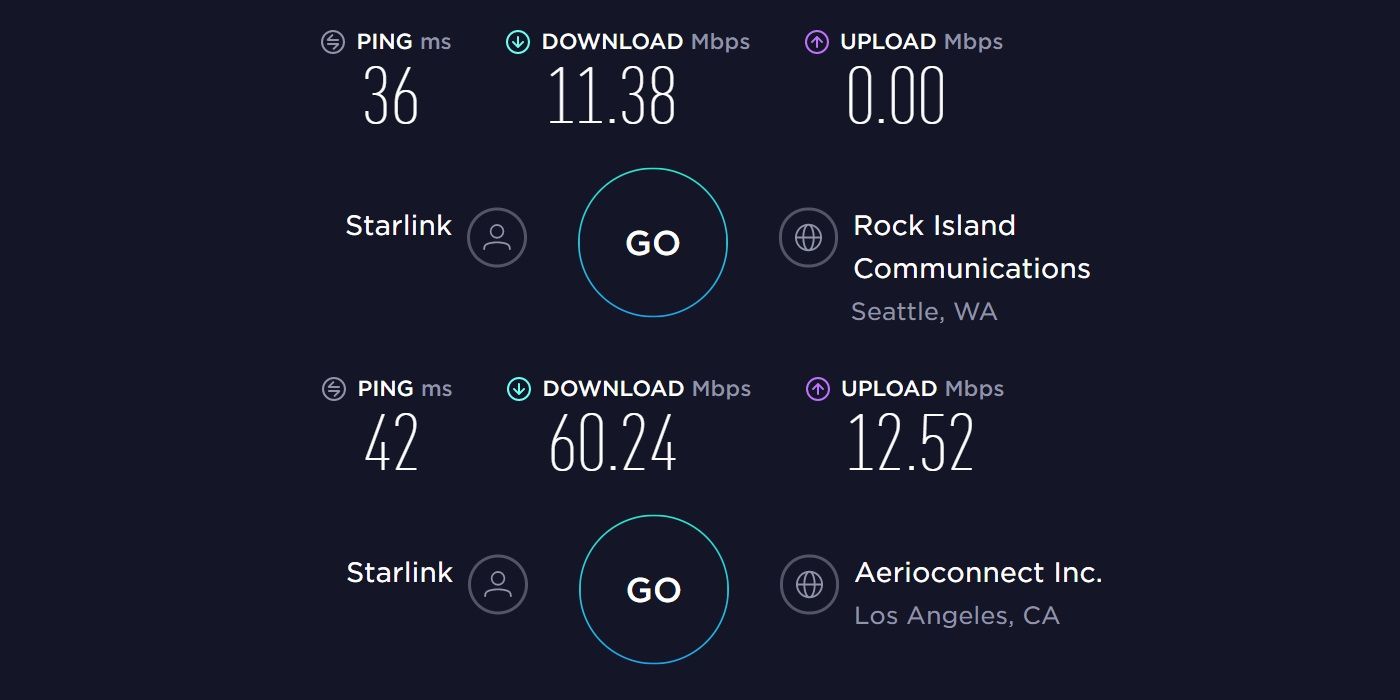Select the download arrow icon in first result
1400x700 pixels.
point(518,42)
